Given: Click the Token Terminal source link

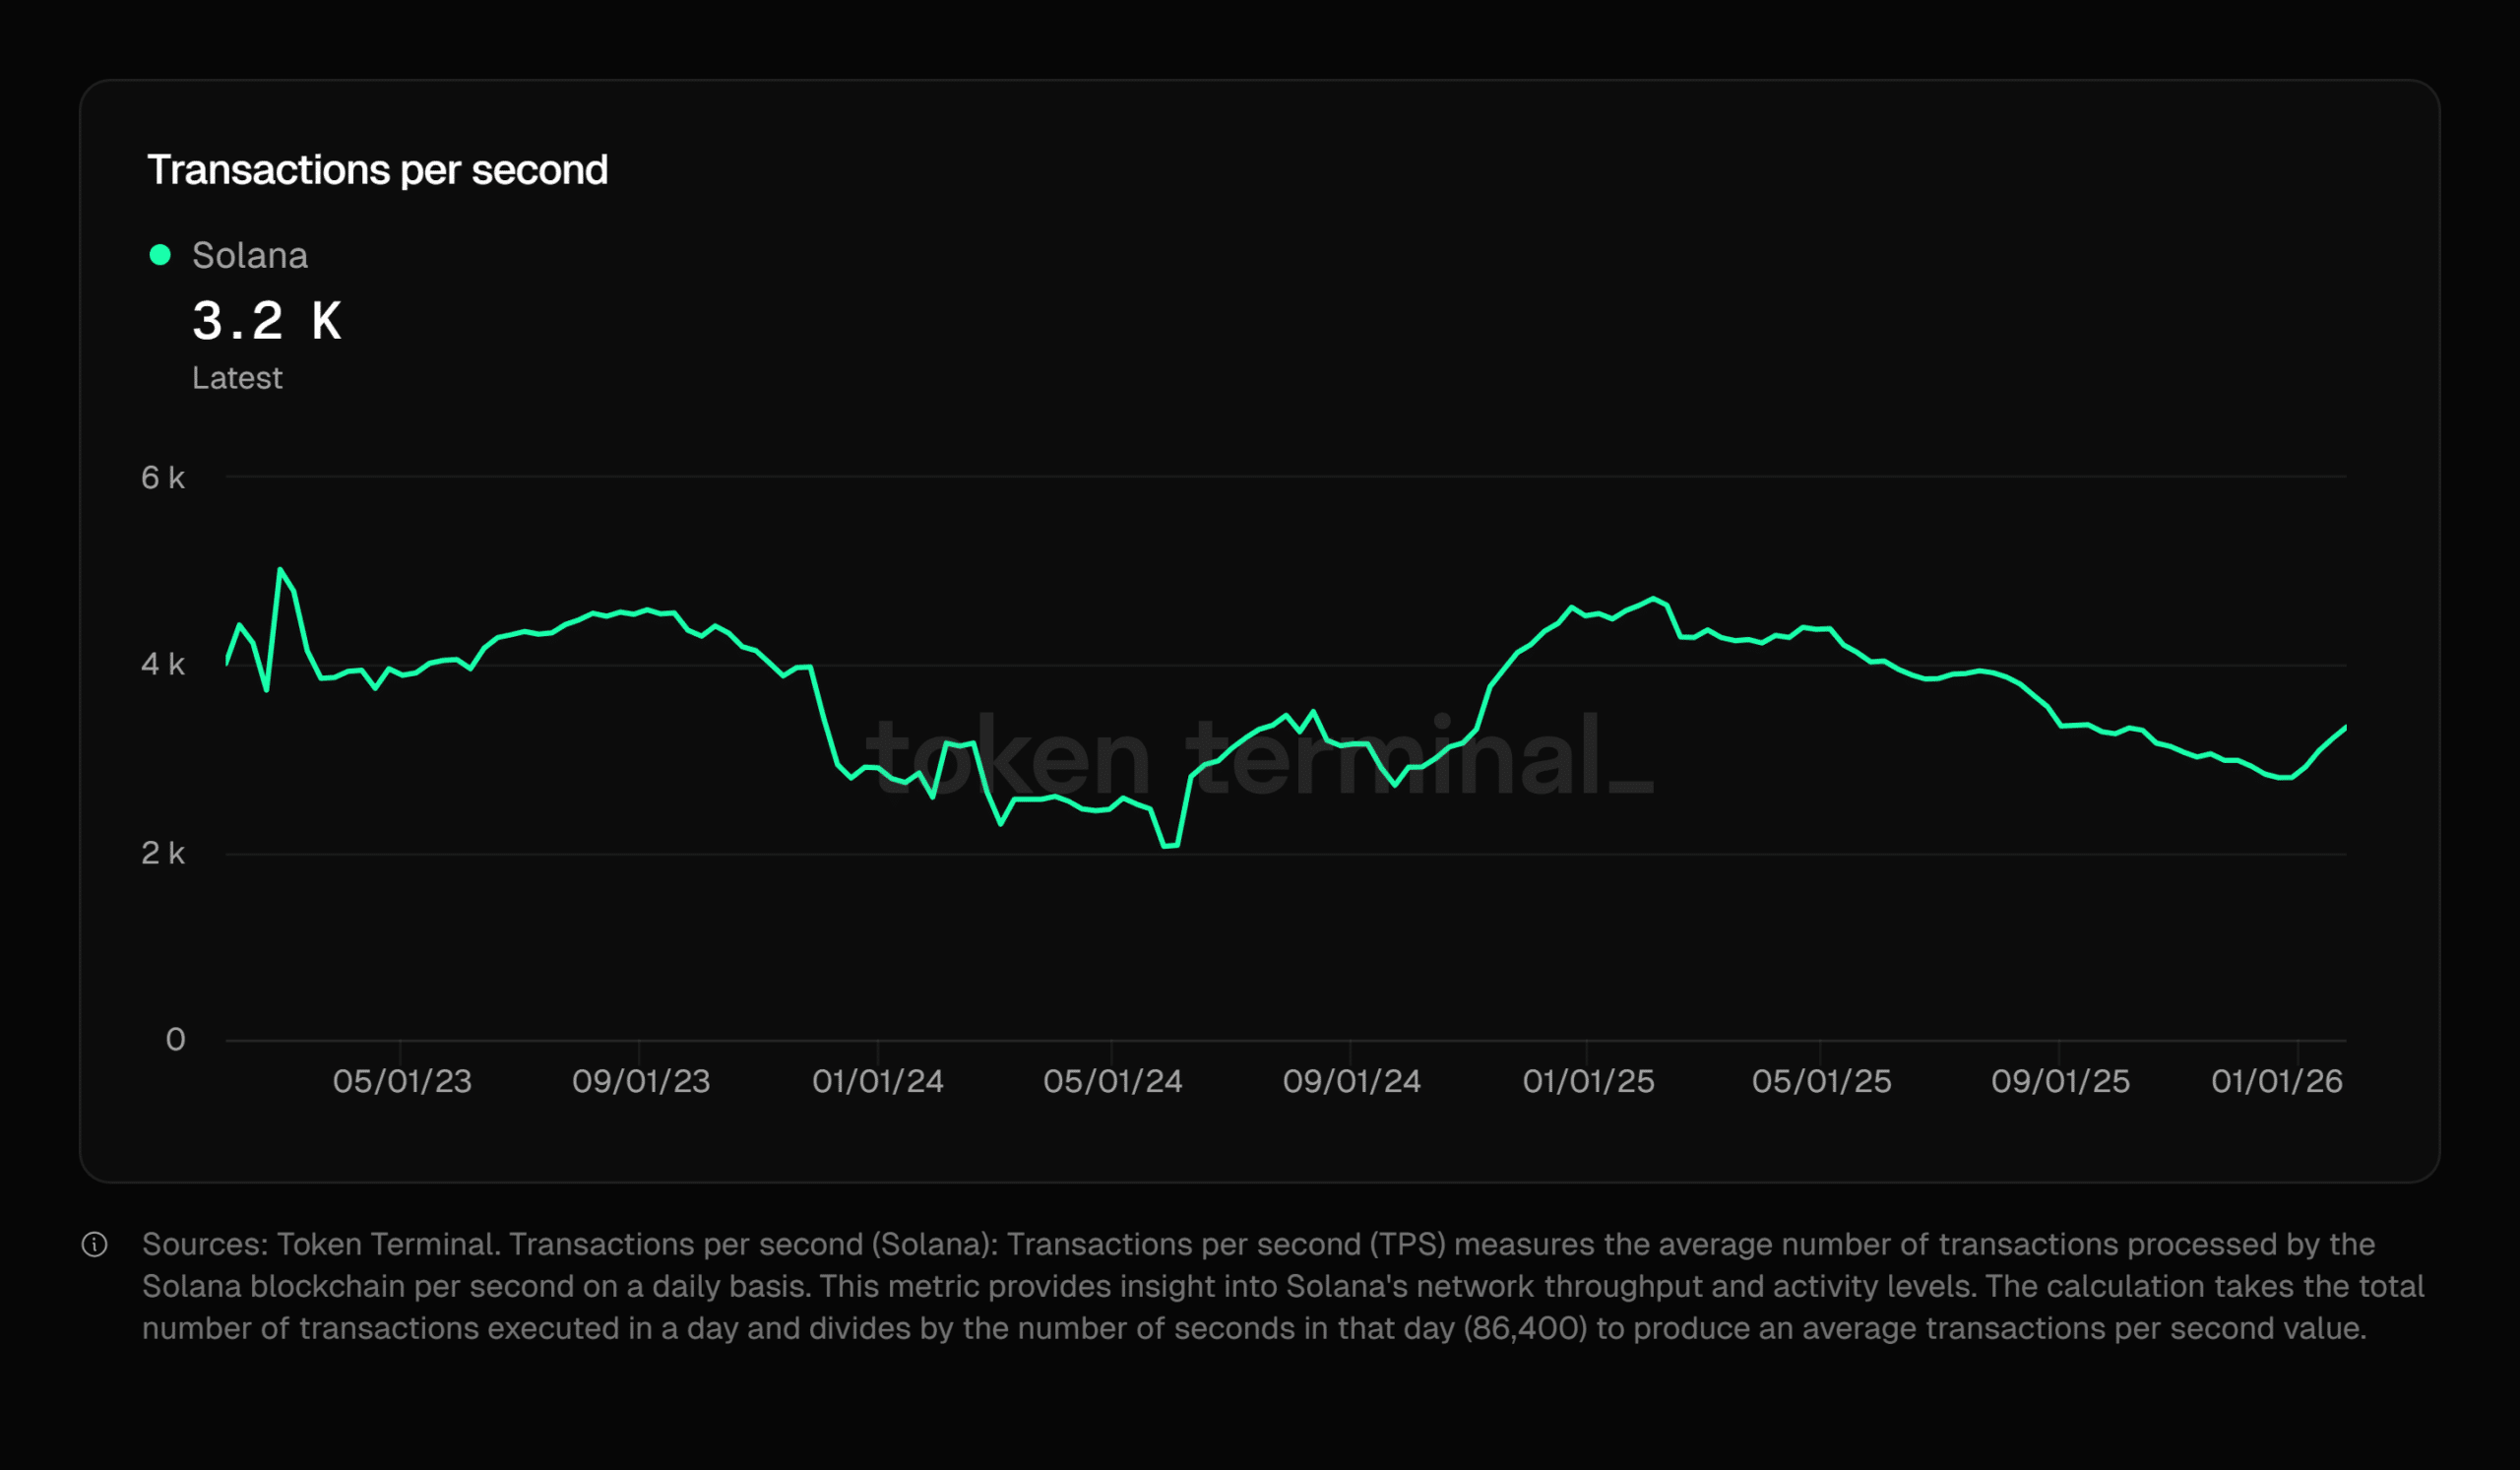Looking at the screenshot, I should [381, 1245].
